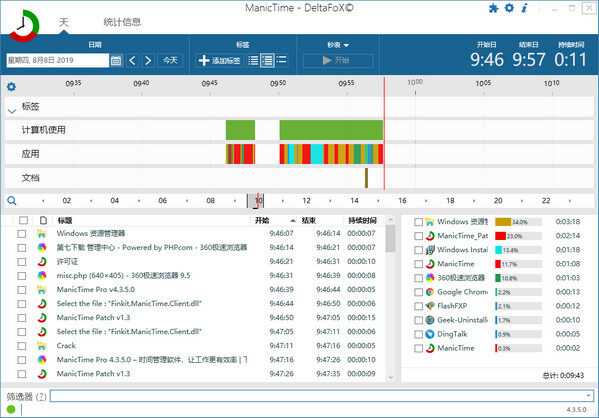Click the brown 文档 timeline bar
Viewport: 599px width, 418px height.
[366, 178]
